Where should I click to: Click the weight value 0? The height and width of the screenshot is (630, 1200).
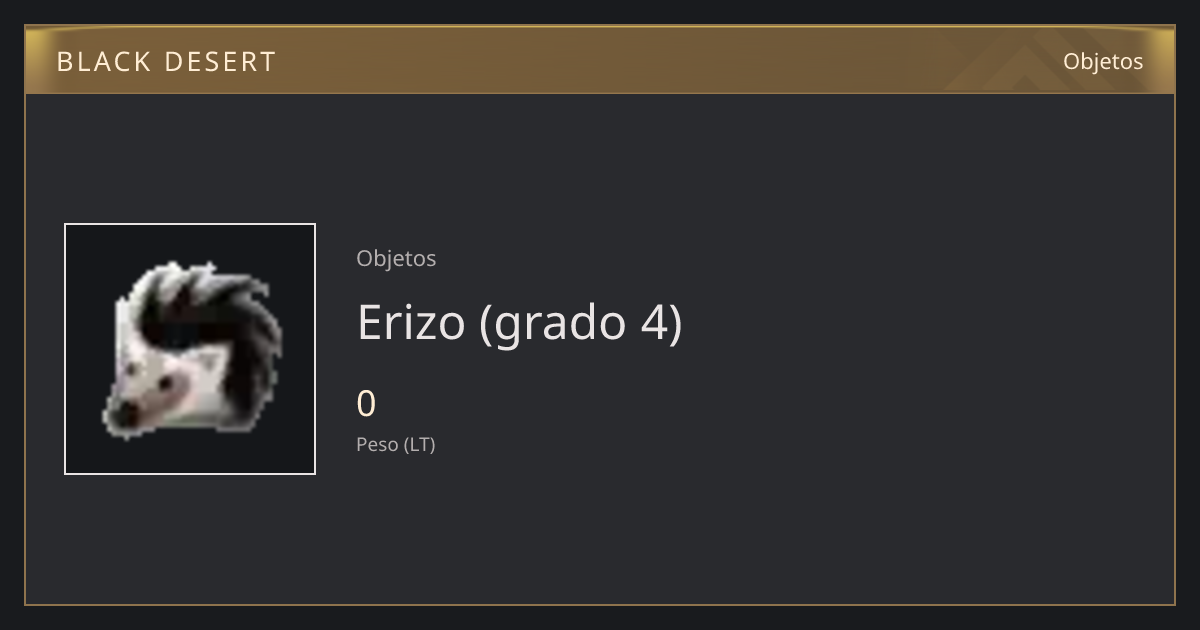[x=366, y=404]
